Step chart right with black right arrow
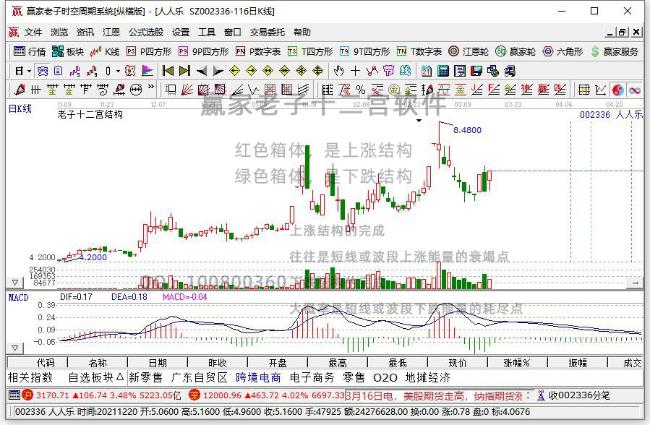The image size is (650, 425). click(218, 71)
